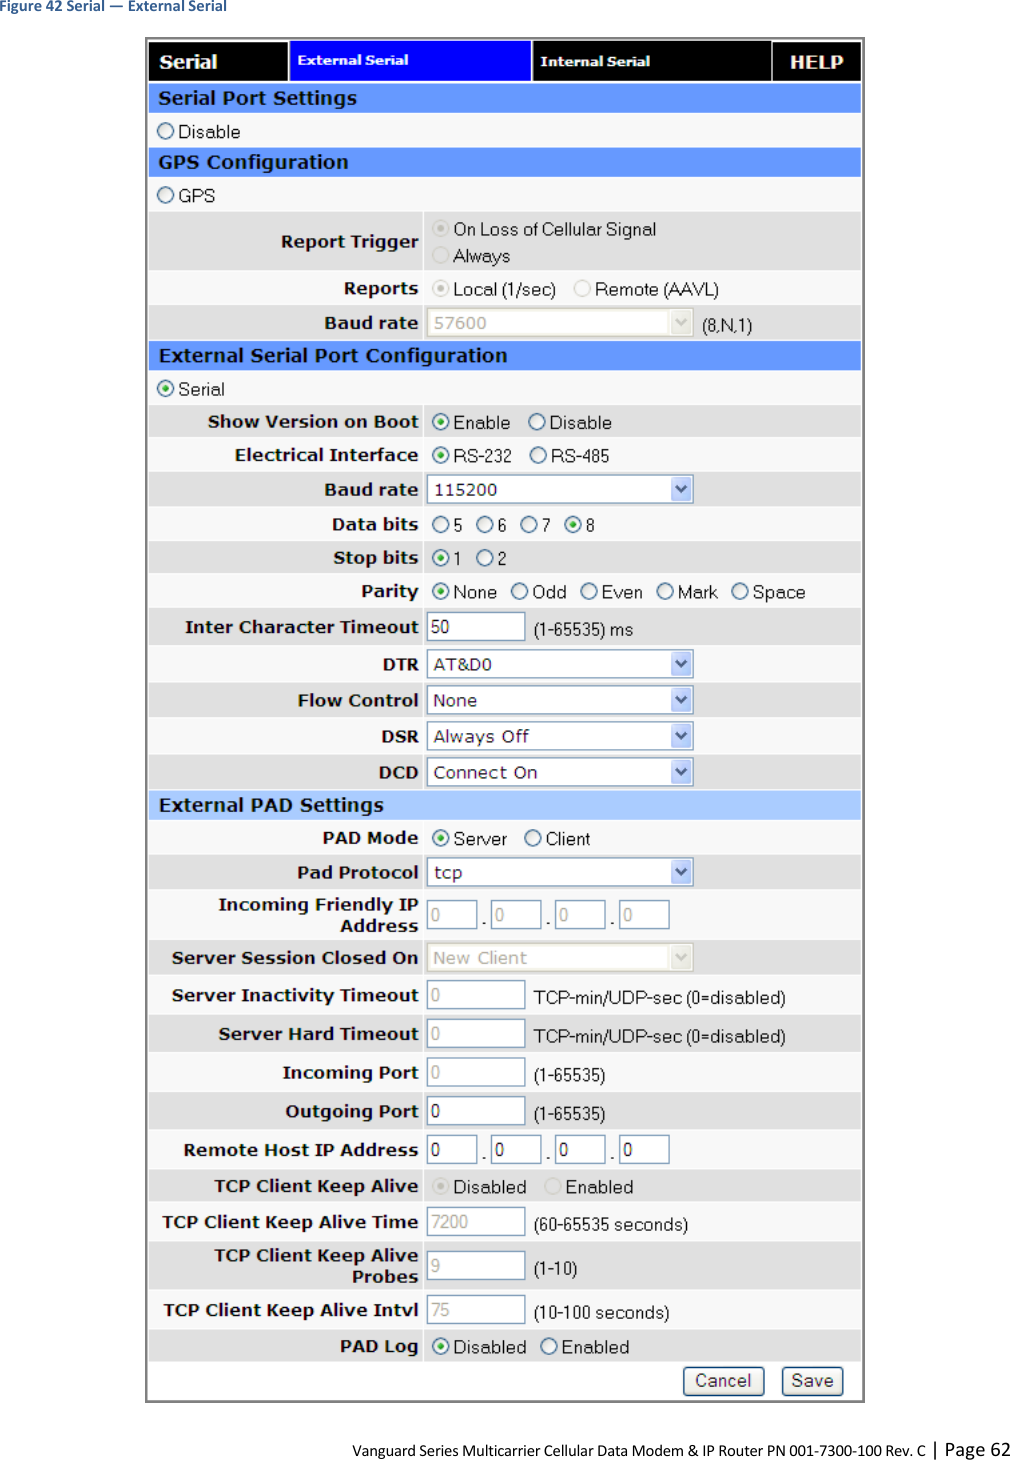Screen dimensions: 1010x1460
Task: Choose RS-485 electrical interface
Action: pos(538,455)
